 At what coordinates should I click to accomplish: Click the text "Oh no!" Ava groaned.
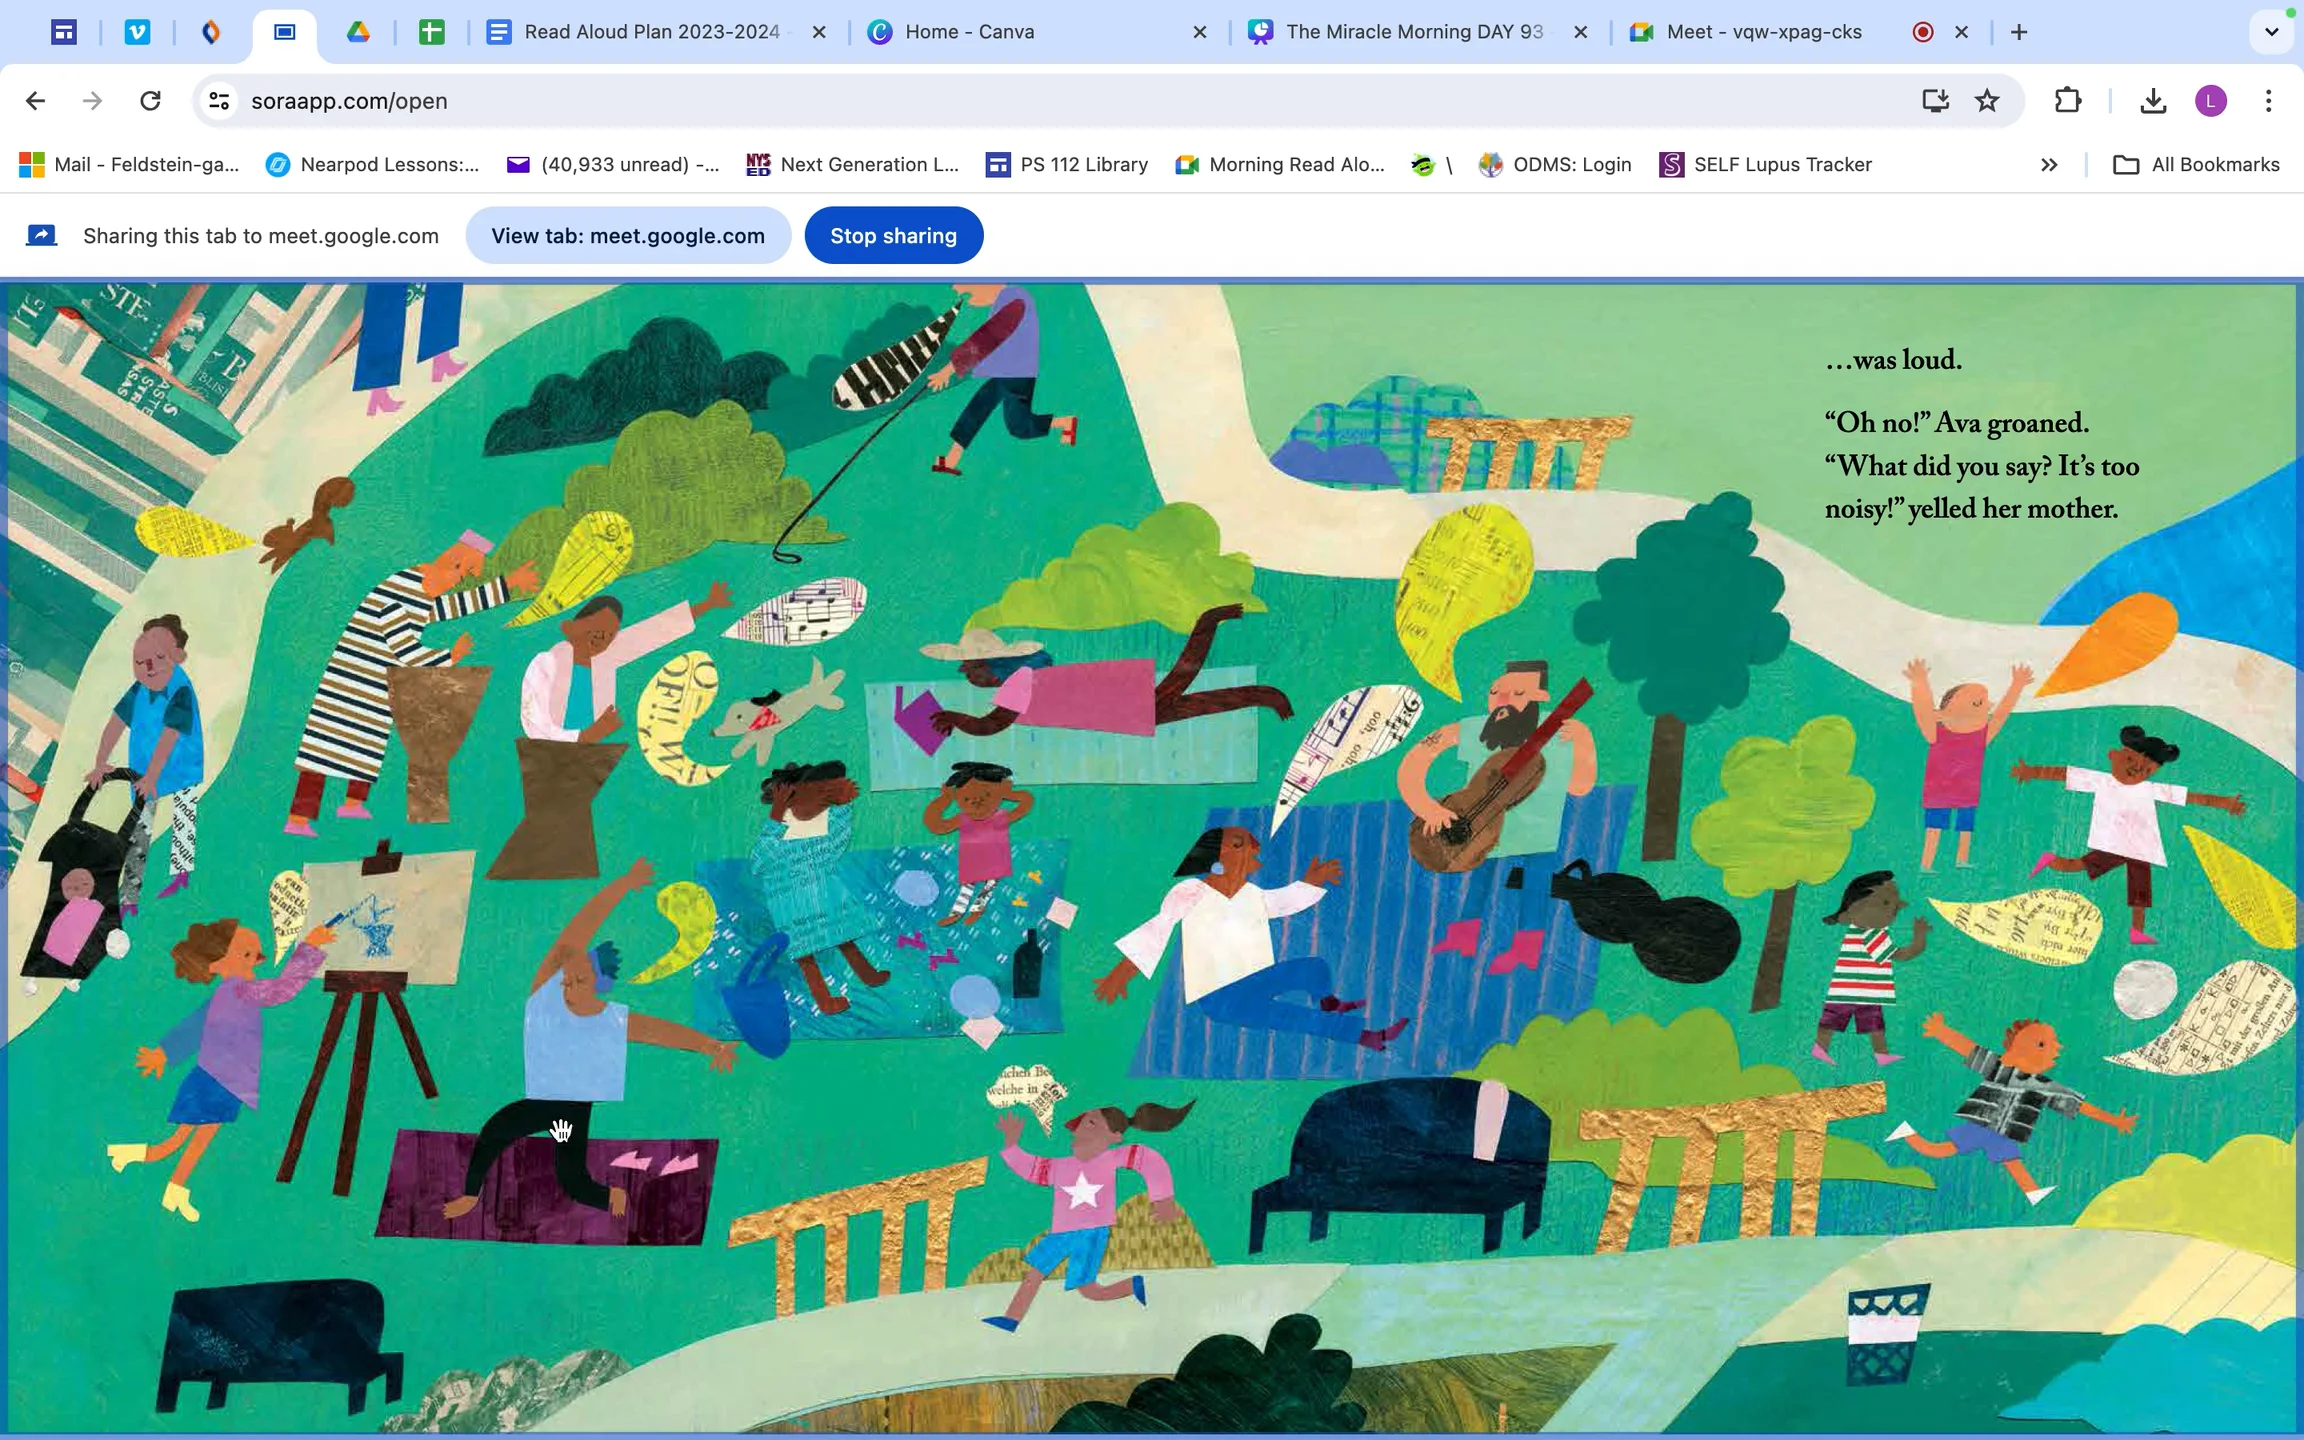coord(1956,423)
